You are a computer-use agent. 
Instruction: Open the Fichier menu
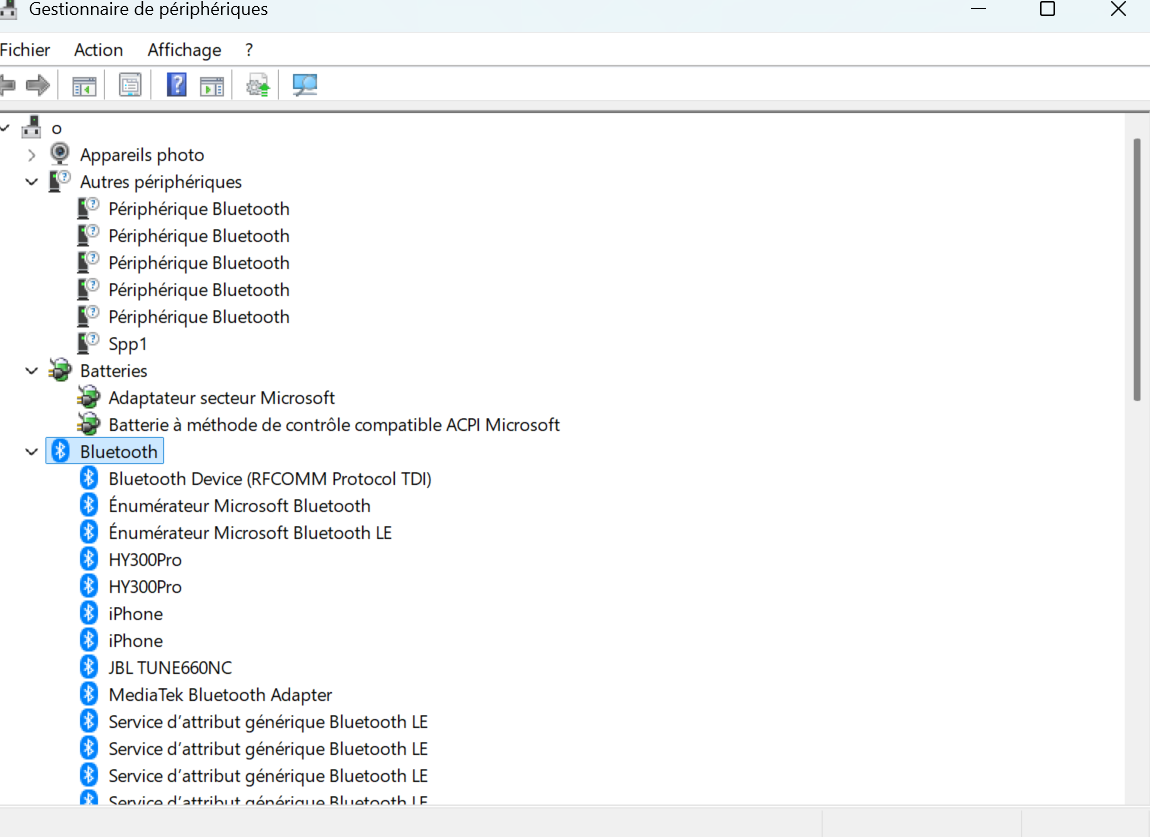[25, 50]
